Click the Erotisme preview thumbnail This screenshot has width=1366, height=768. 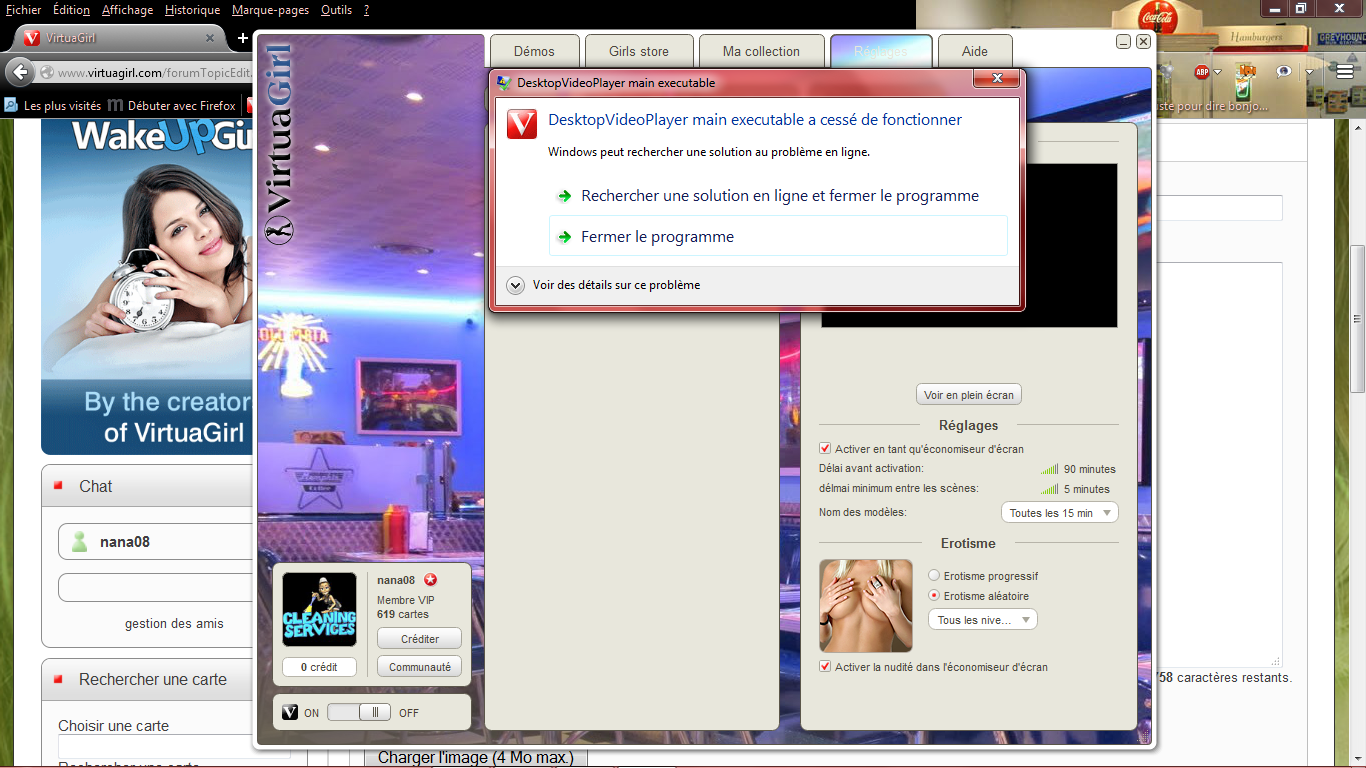[866, 606]
